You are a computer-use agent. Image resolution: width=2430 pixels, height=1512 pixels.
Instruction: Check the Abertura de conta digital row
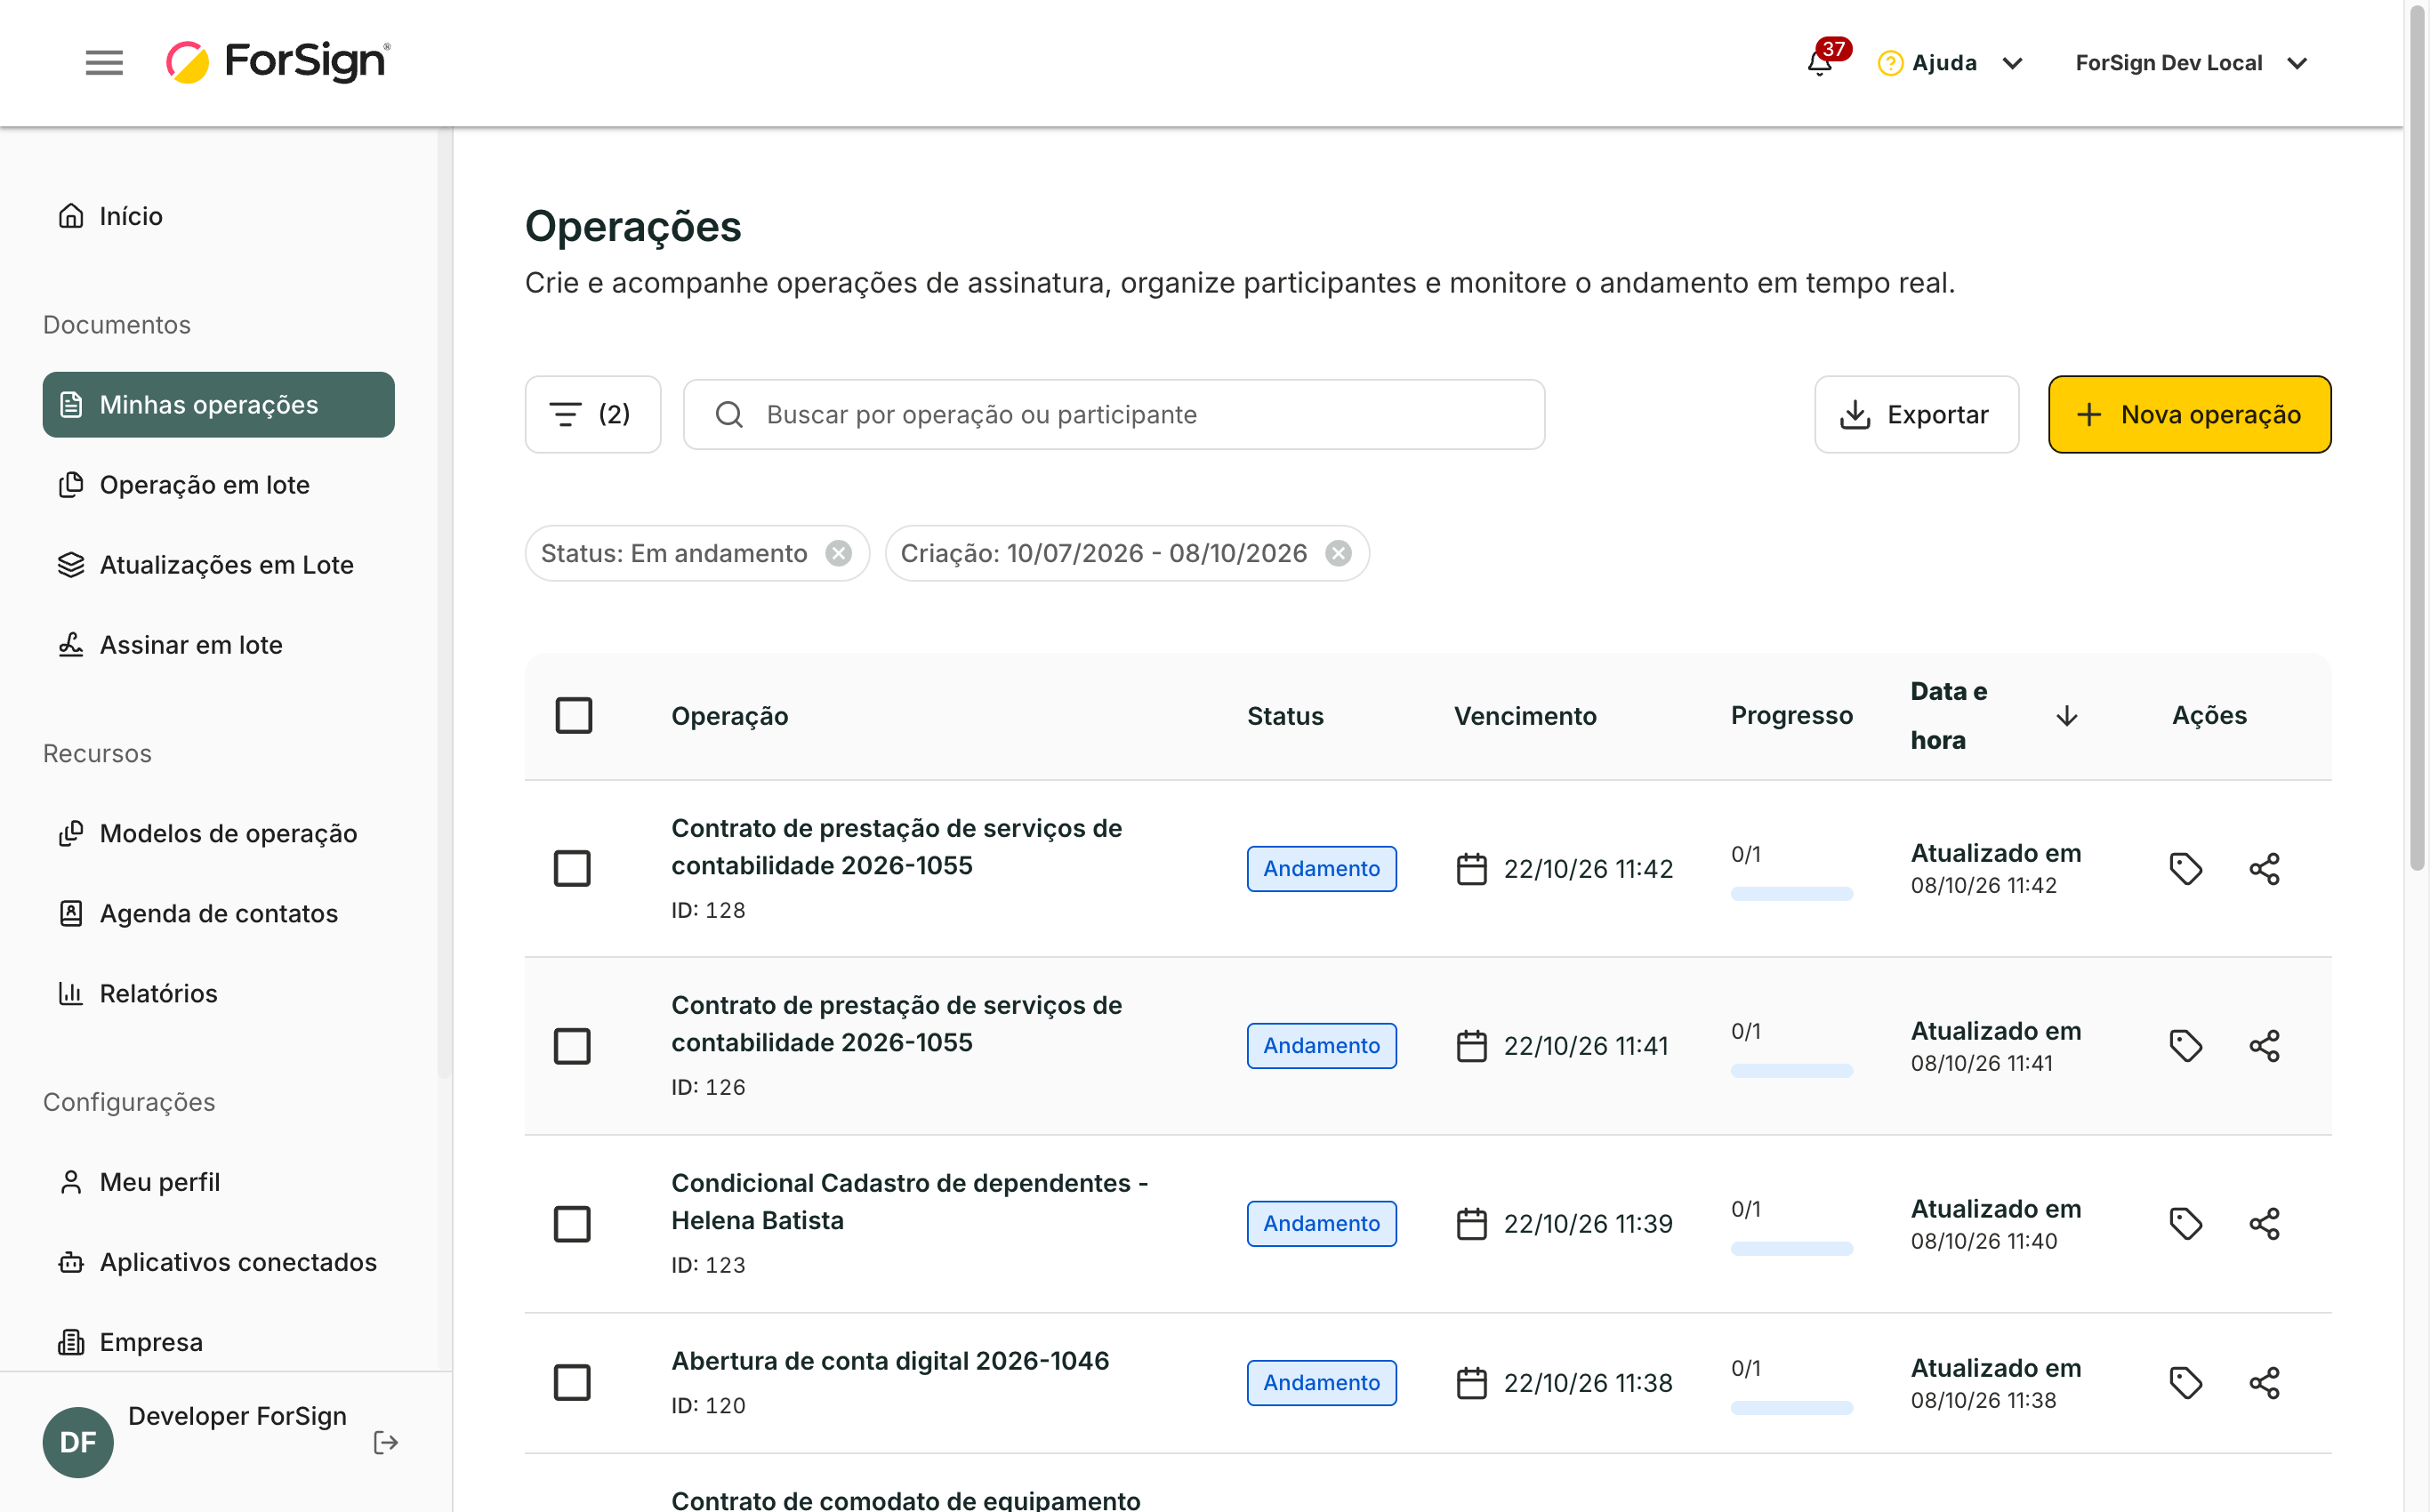(x=572, y=1382)
